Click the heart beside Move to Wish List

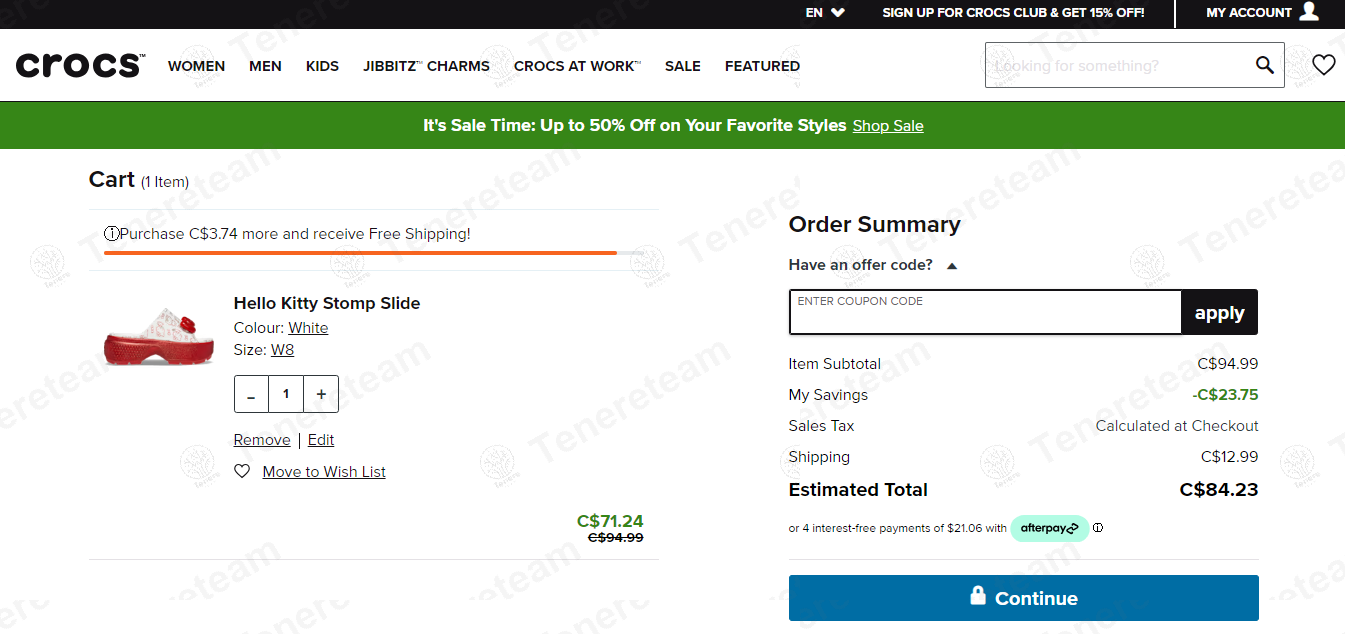241,470
